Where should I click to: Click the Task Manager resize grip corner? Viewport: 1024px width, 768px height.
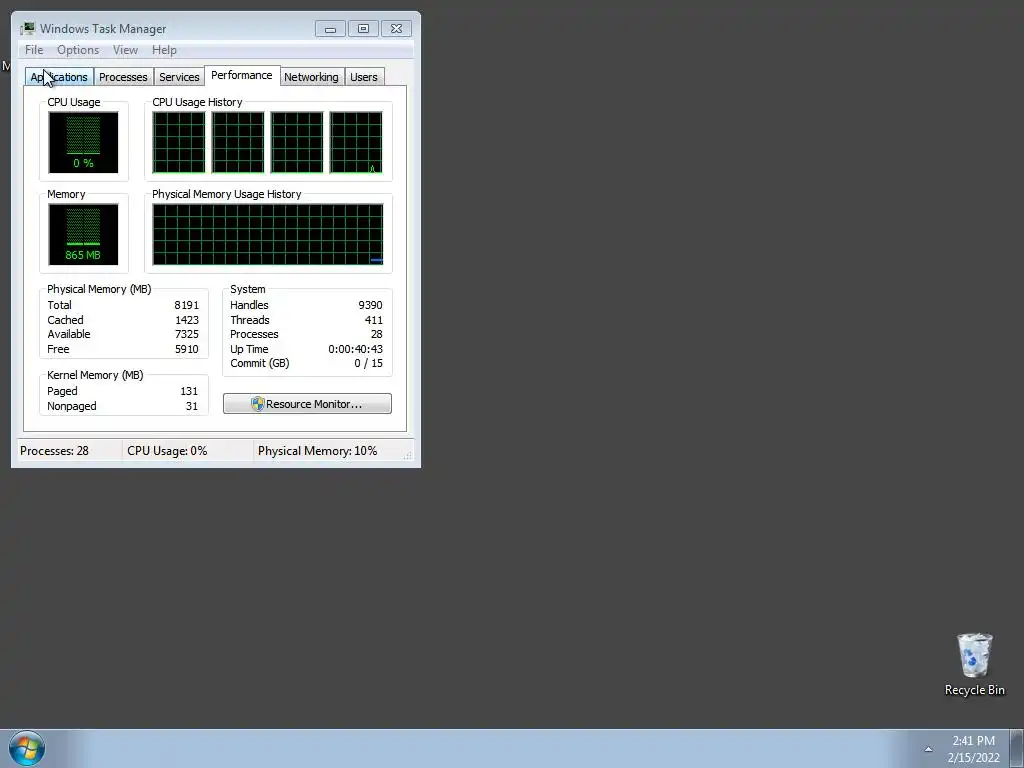[x=408, y=455]
